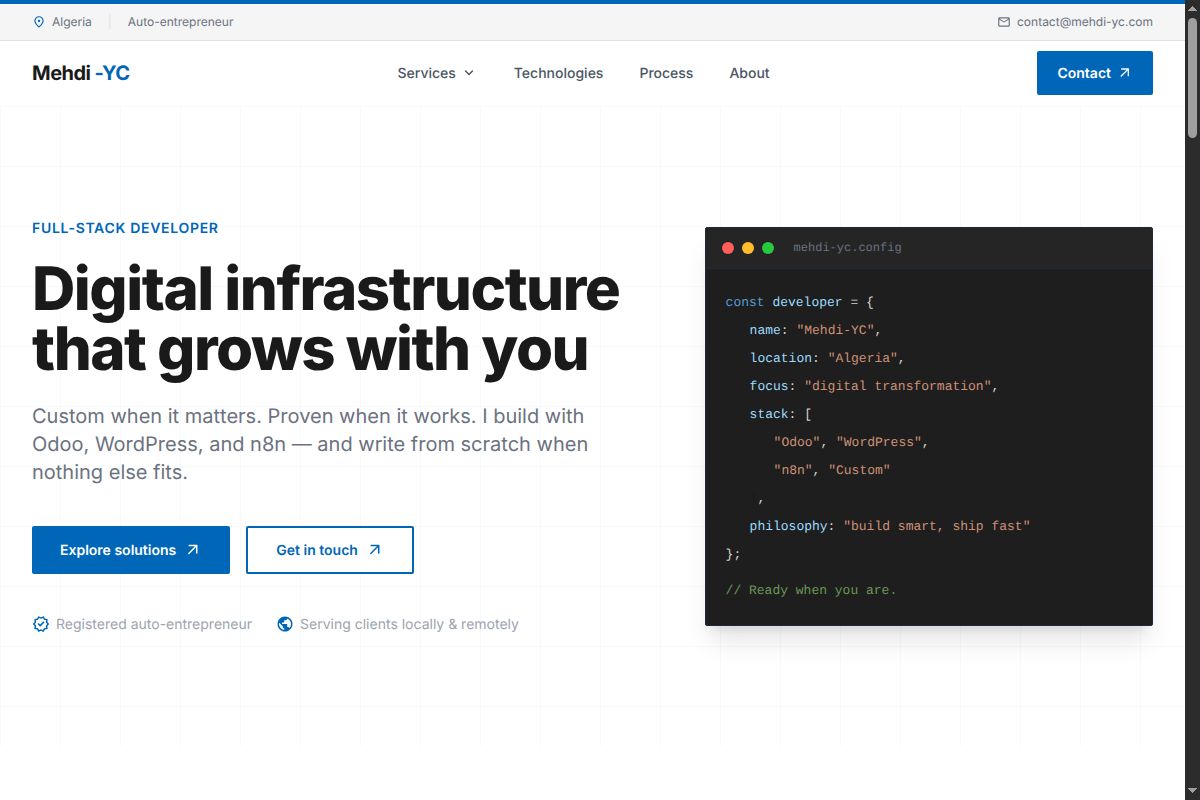
Task: Go to the Process nav item
Action: point(666,73)
